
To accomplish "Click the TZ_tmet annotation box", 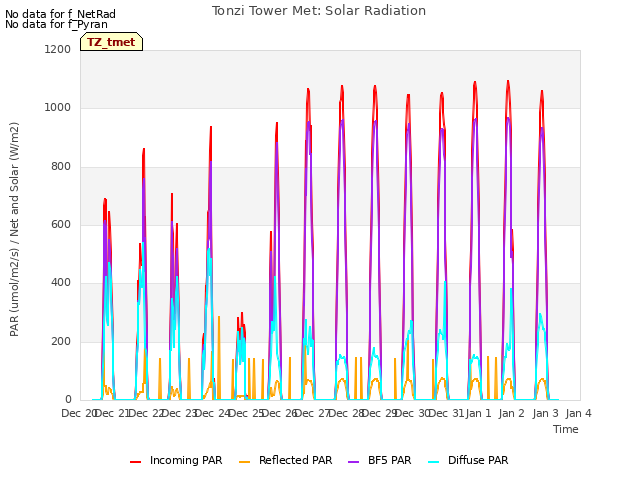I will pos(111,42).
